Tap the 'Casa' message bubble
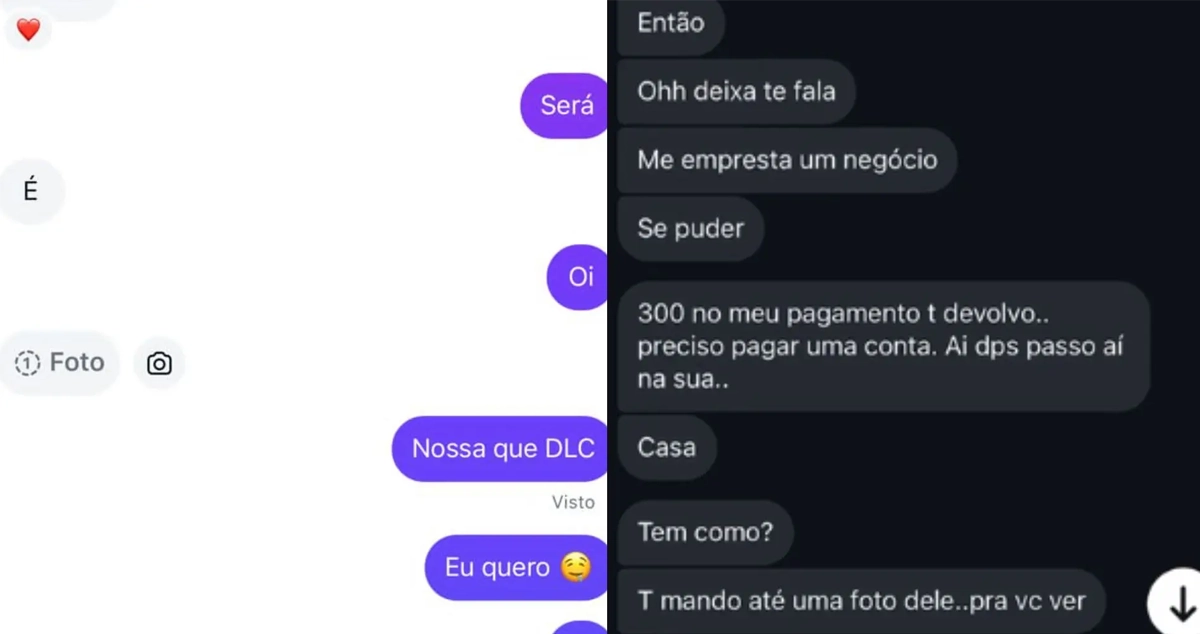 coord(667,447)
